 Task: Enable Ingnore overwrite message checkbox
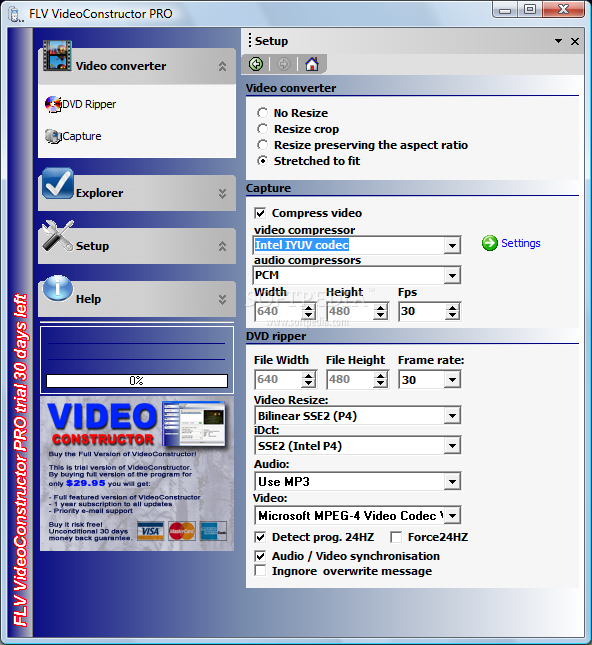click(x=260, y=571)
